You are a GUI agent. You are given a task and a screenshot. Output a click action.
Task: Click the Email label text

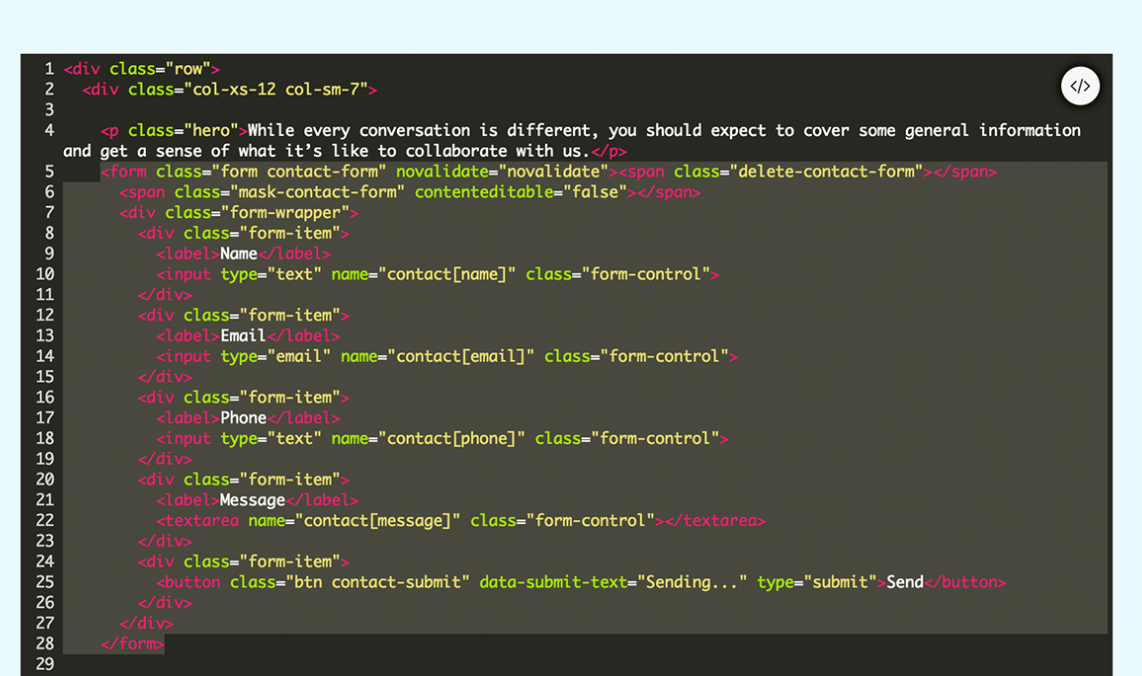pos(243,337)
